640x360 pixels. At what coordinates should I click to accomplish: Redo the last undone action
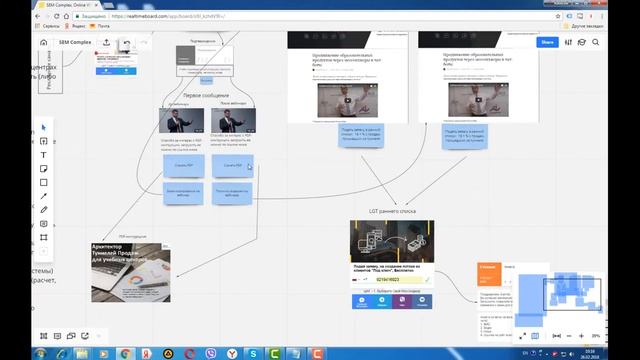tap(144, 42)
